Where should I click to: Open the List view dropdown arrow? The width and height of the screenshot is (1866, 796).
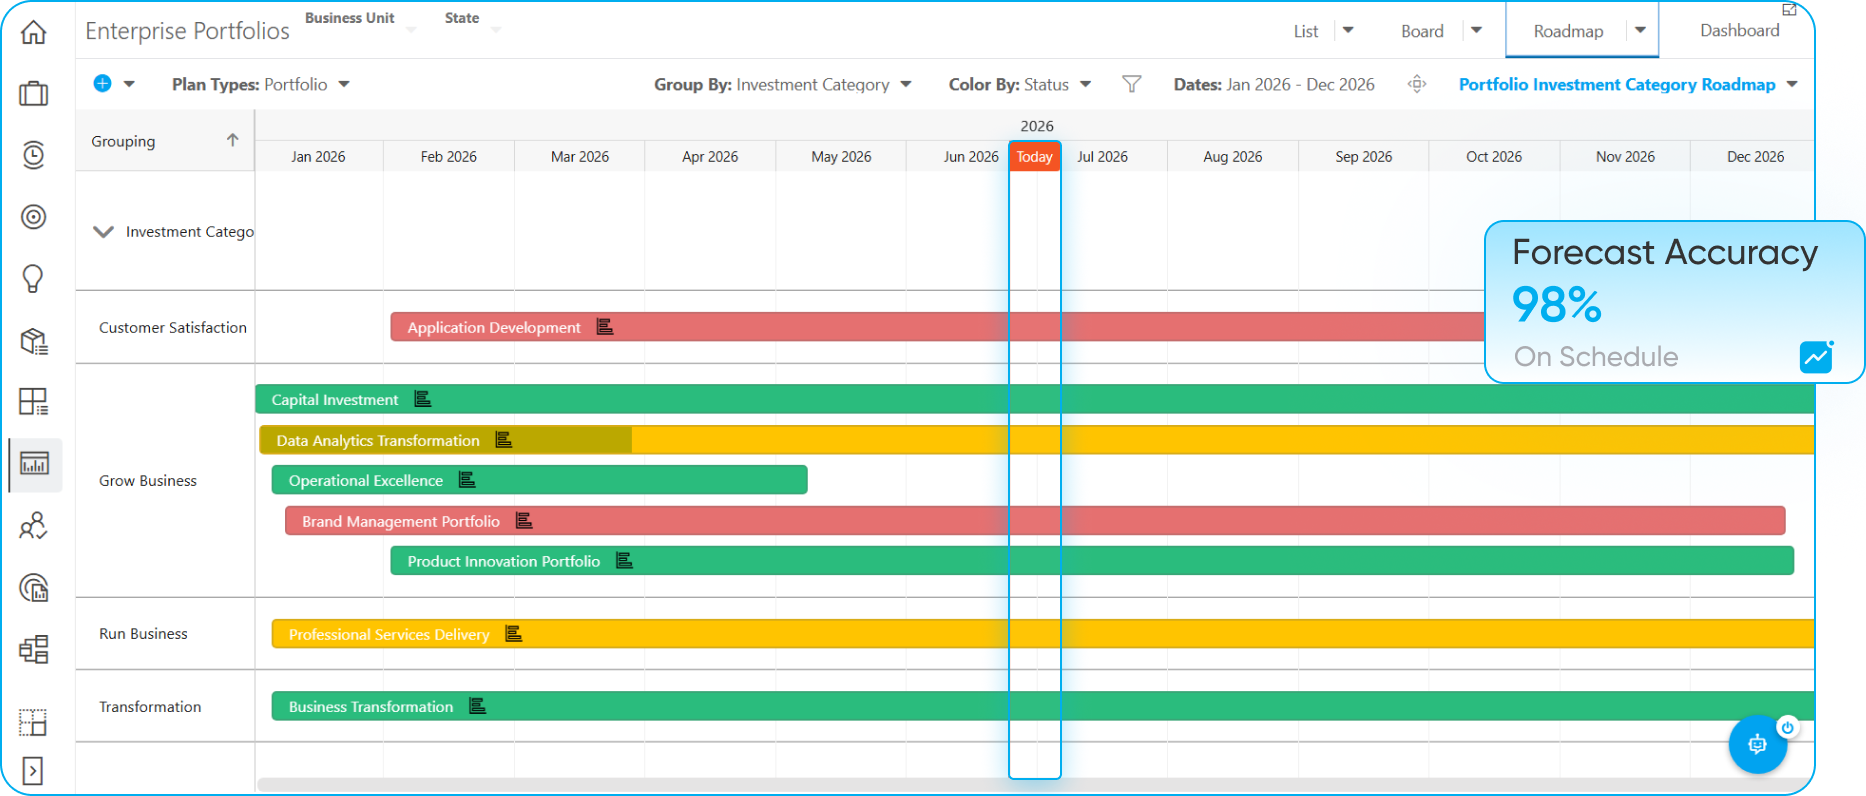click(1348, 30)
